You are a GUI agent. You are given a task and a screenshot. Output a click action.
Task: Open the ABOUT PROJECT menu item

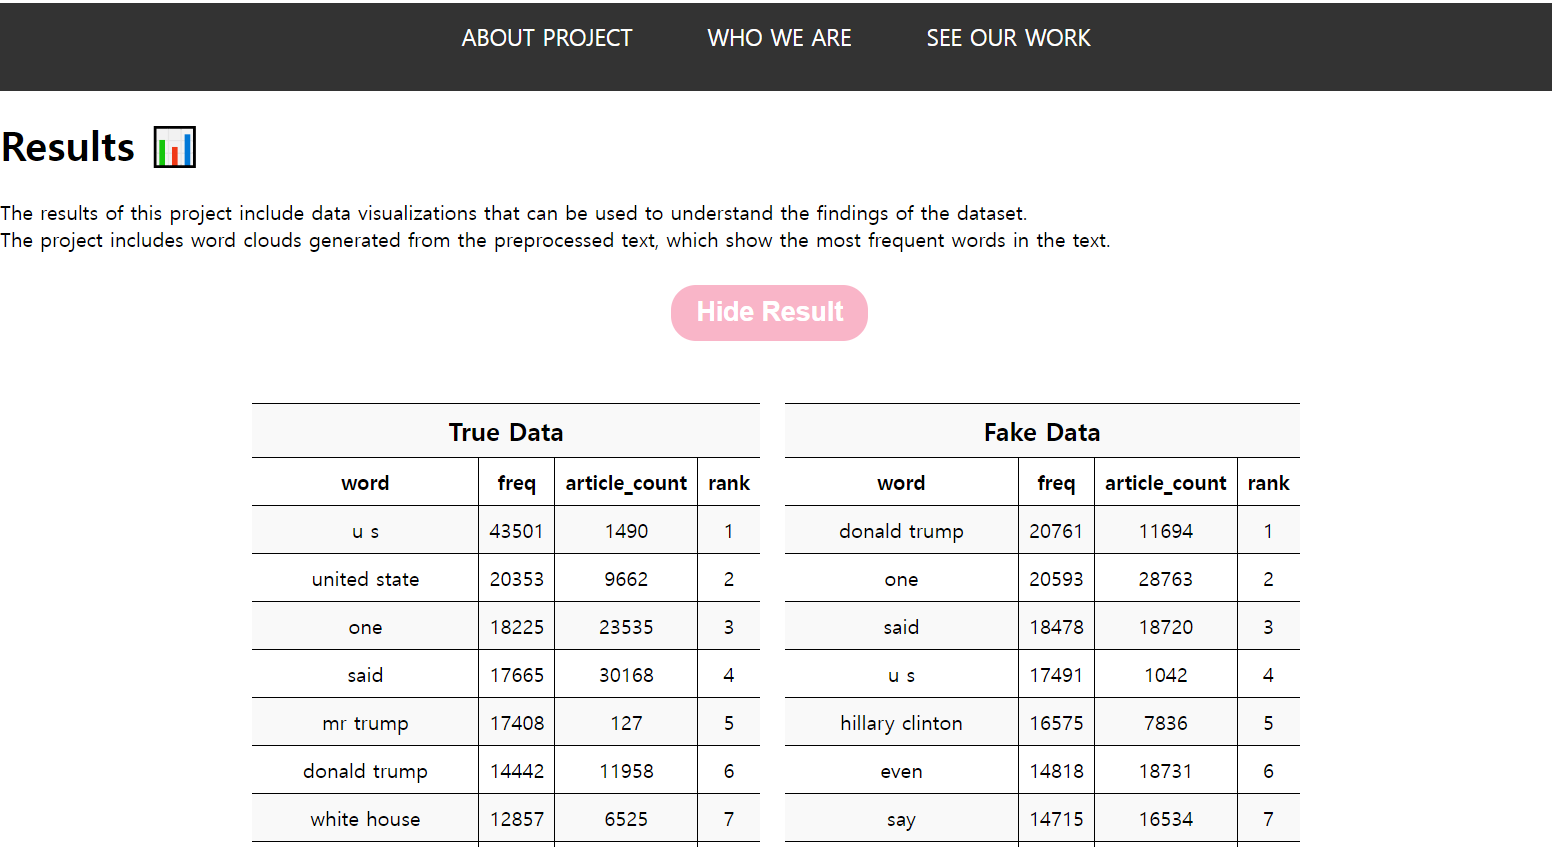(546, 38)
